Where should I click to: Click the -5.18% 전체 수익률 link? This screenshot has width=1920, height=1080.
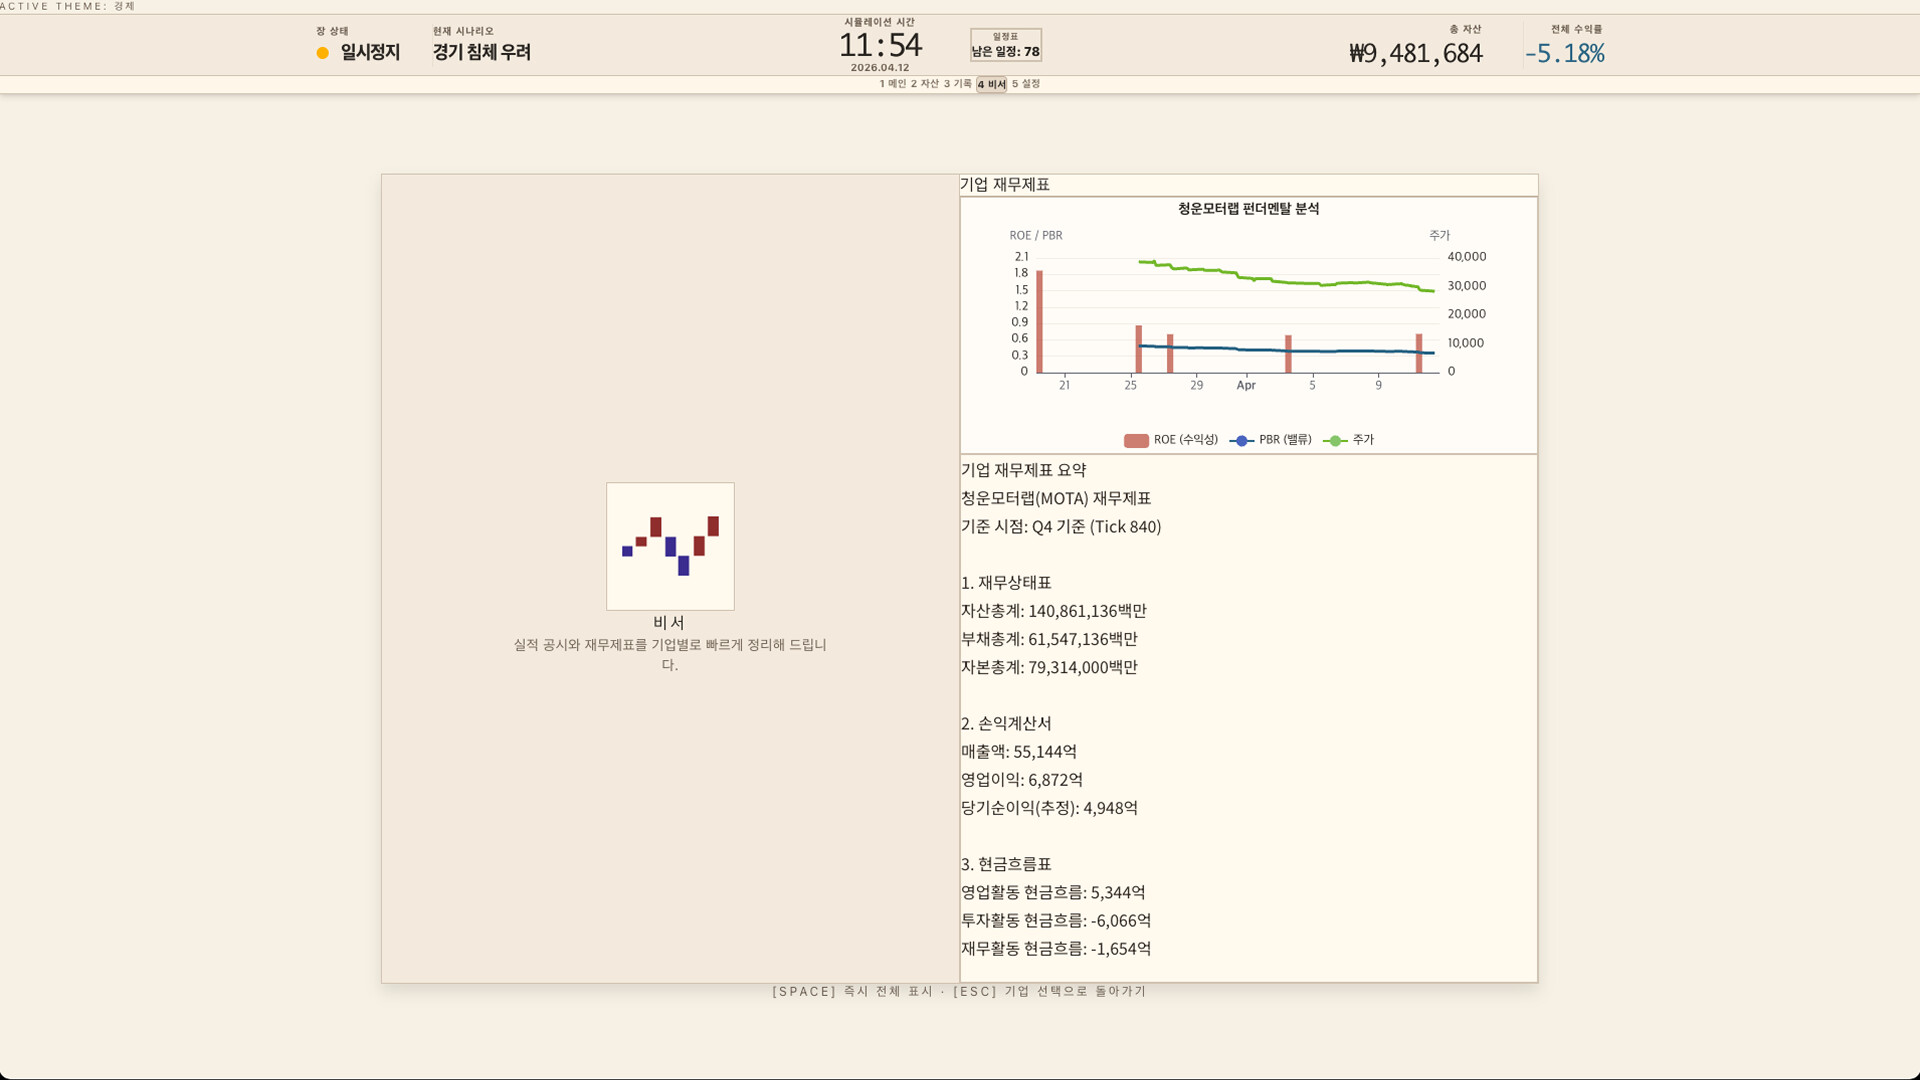(1565, 54)
